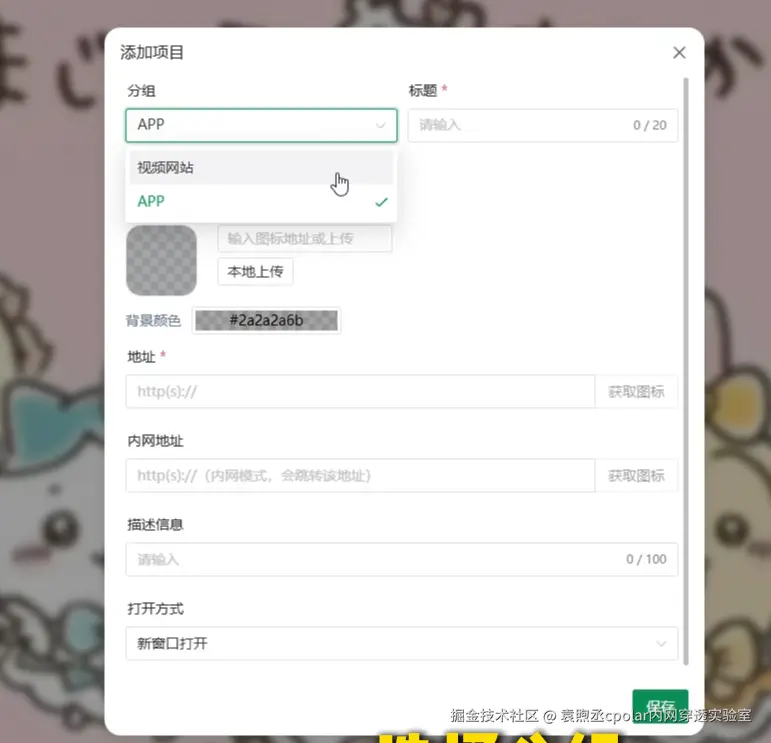Screen dimensions: 771x743
Task: Click the icon address input 输入图标地址或上传
Action: 305,238
